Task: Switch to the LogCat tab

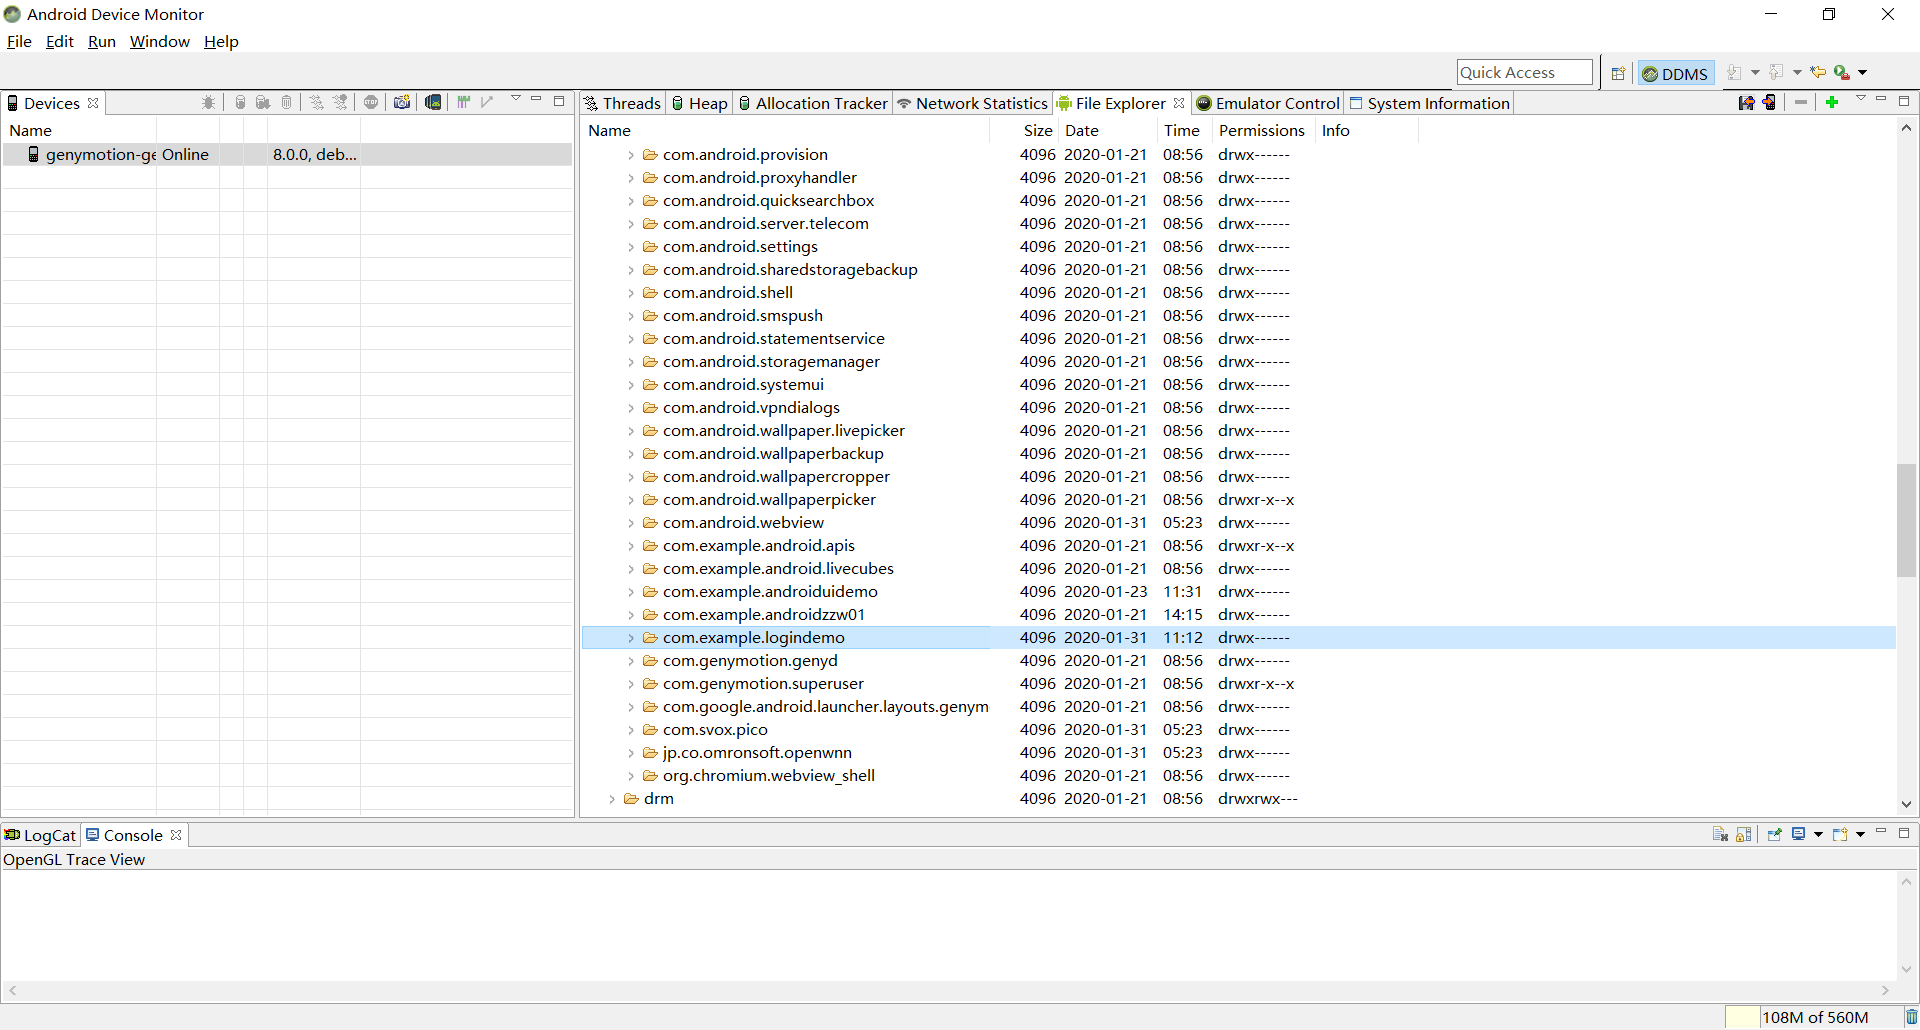Action: pos(40,835)
